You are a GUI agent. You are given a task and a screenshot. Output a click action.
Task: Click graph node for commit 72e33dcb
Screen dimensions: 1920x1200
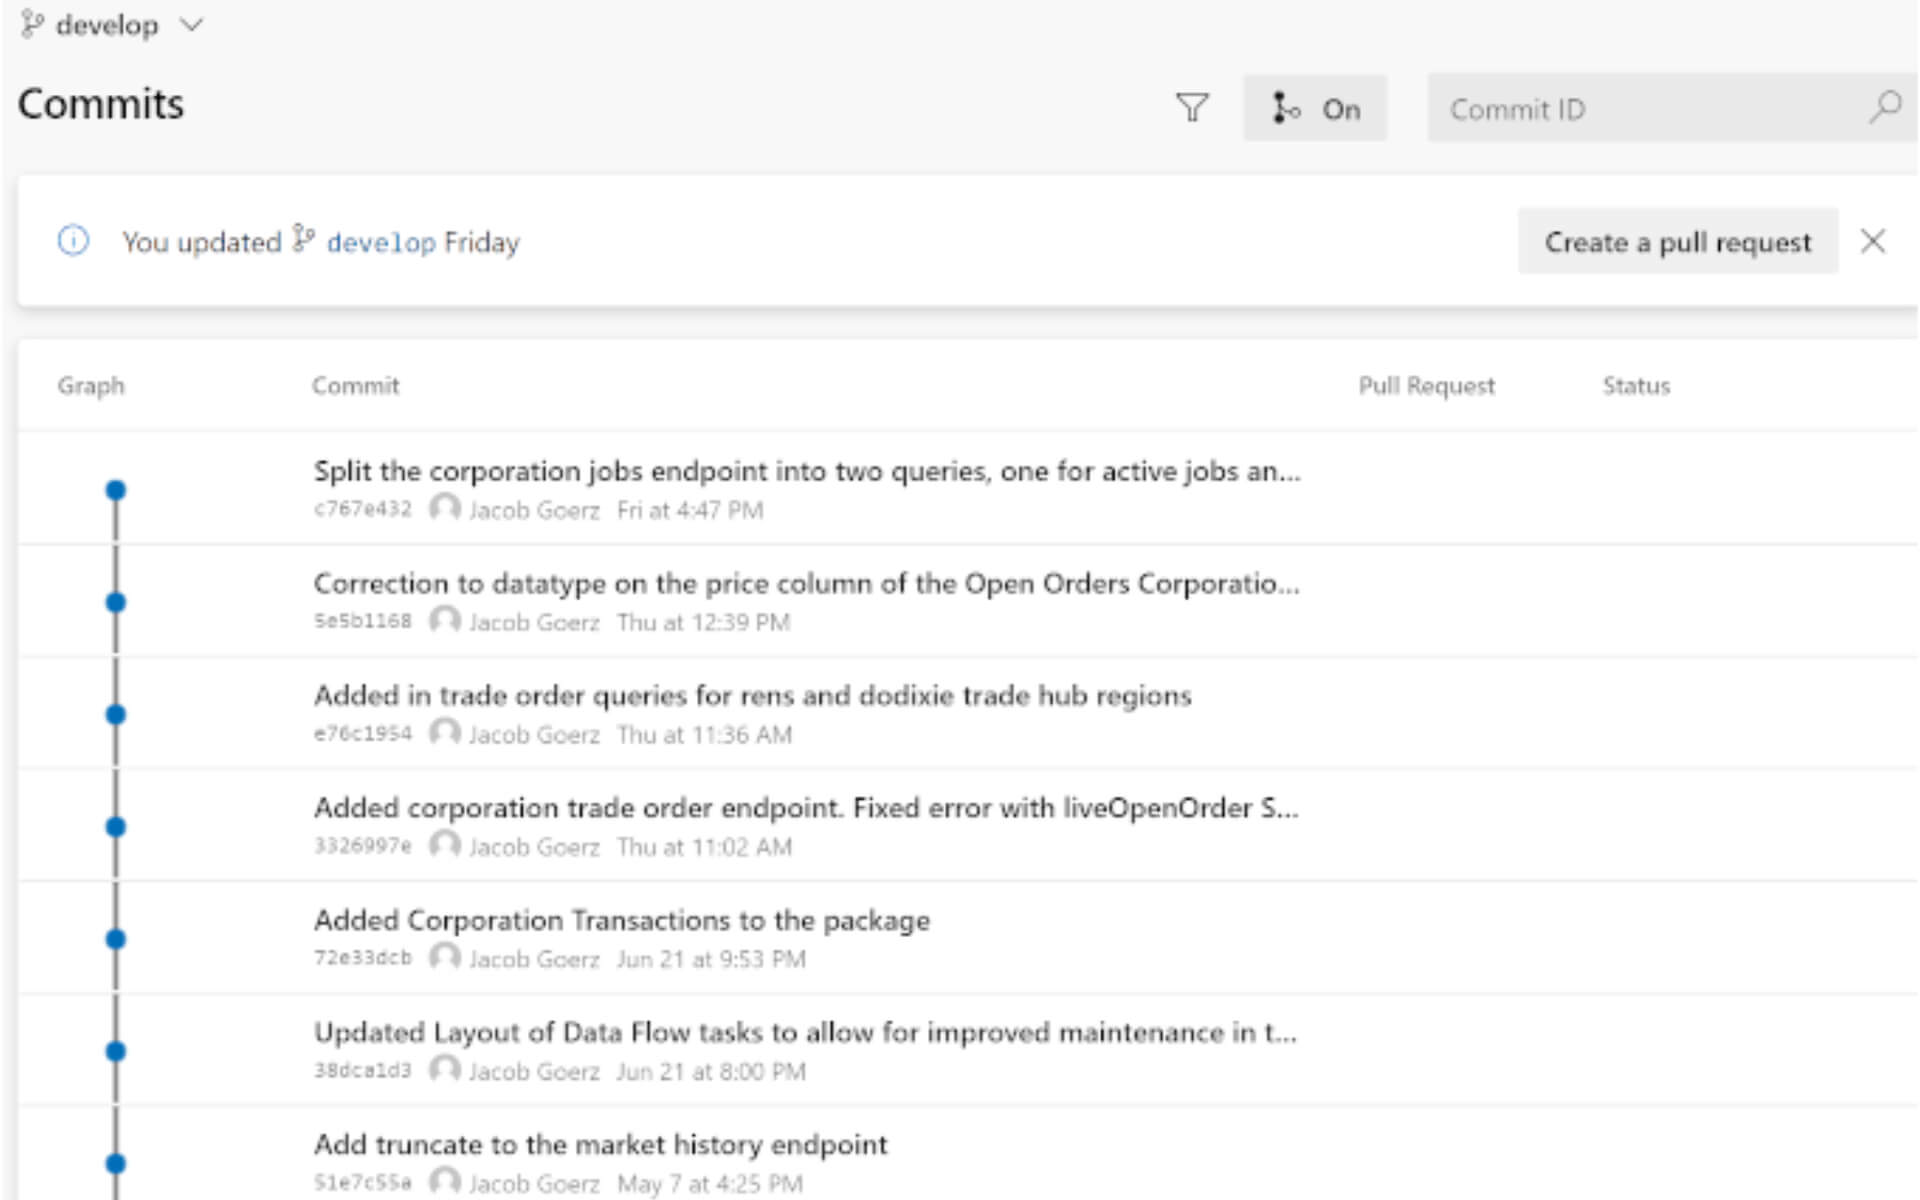pos(116,939)
